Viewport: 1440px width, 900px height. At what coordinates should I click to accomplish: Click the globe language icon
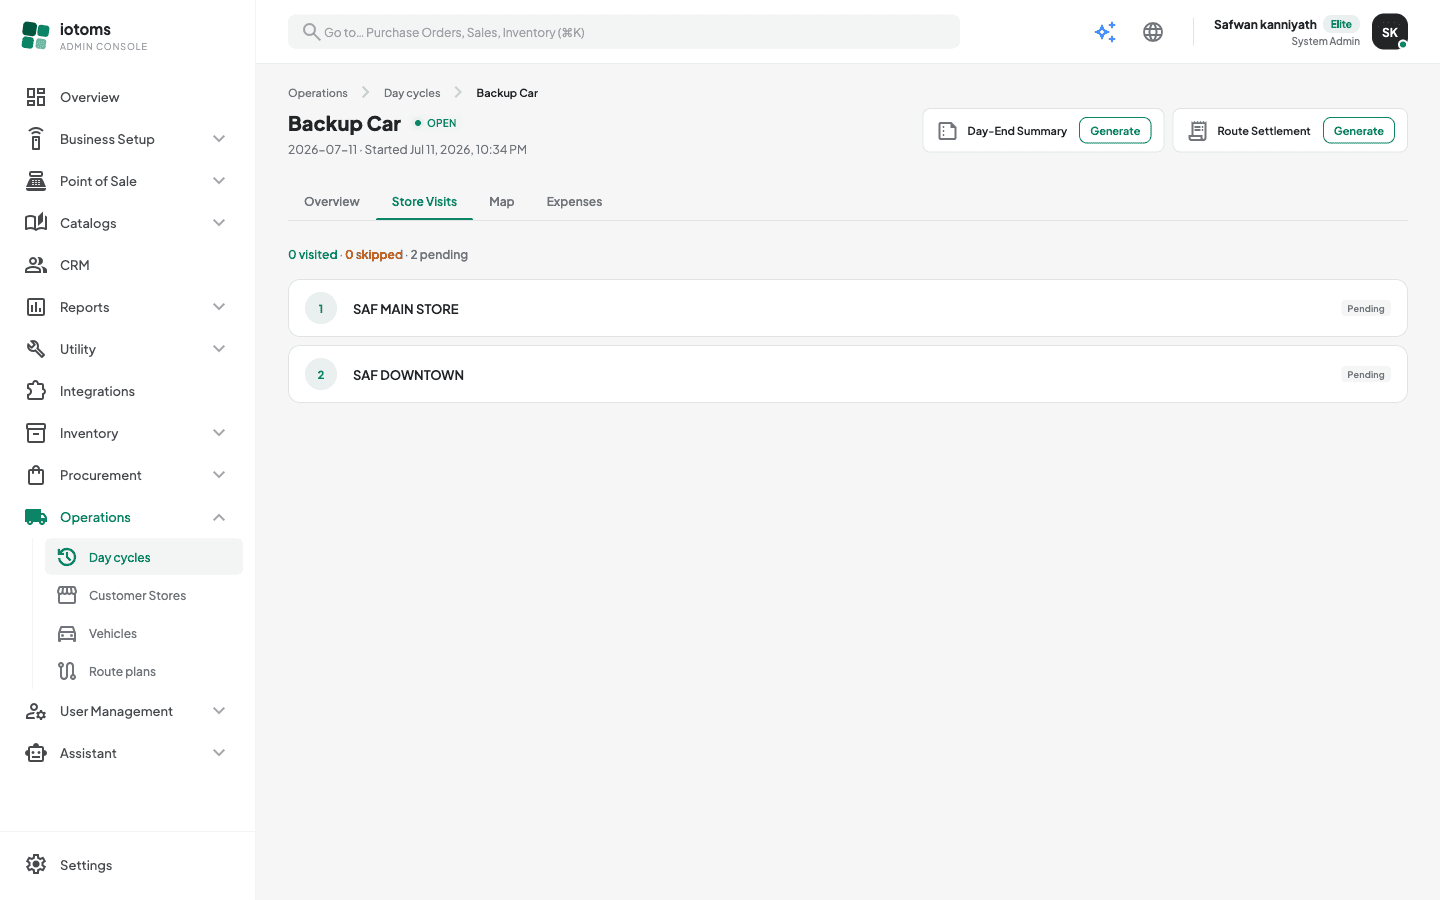1153,32
